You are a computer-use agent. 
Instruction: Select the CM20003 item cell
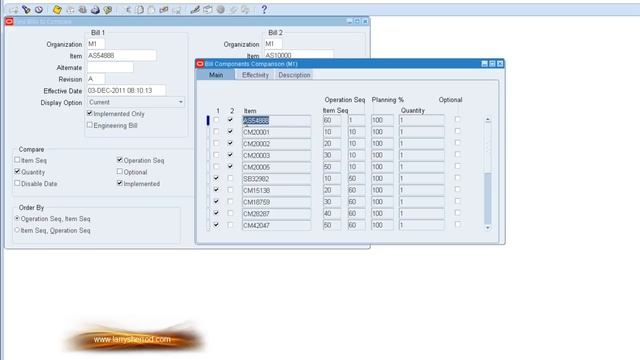point(276,156)
